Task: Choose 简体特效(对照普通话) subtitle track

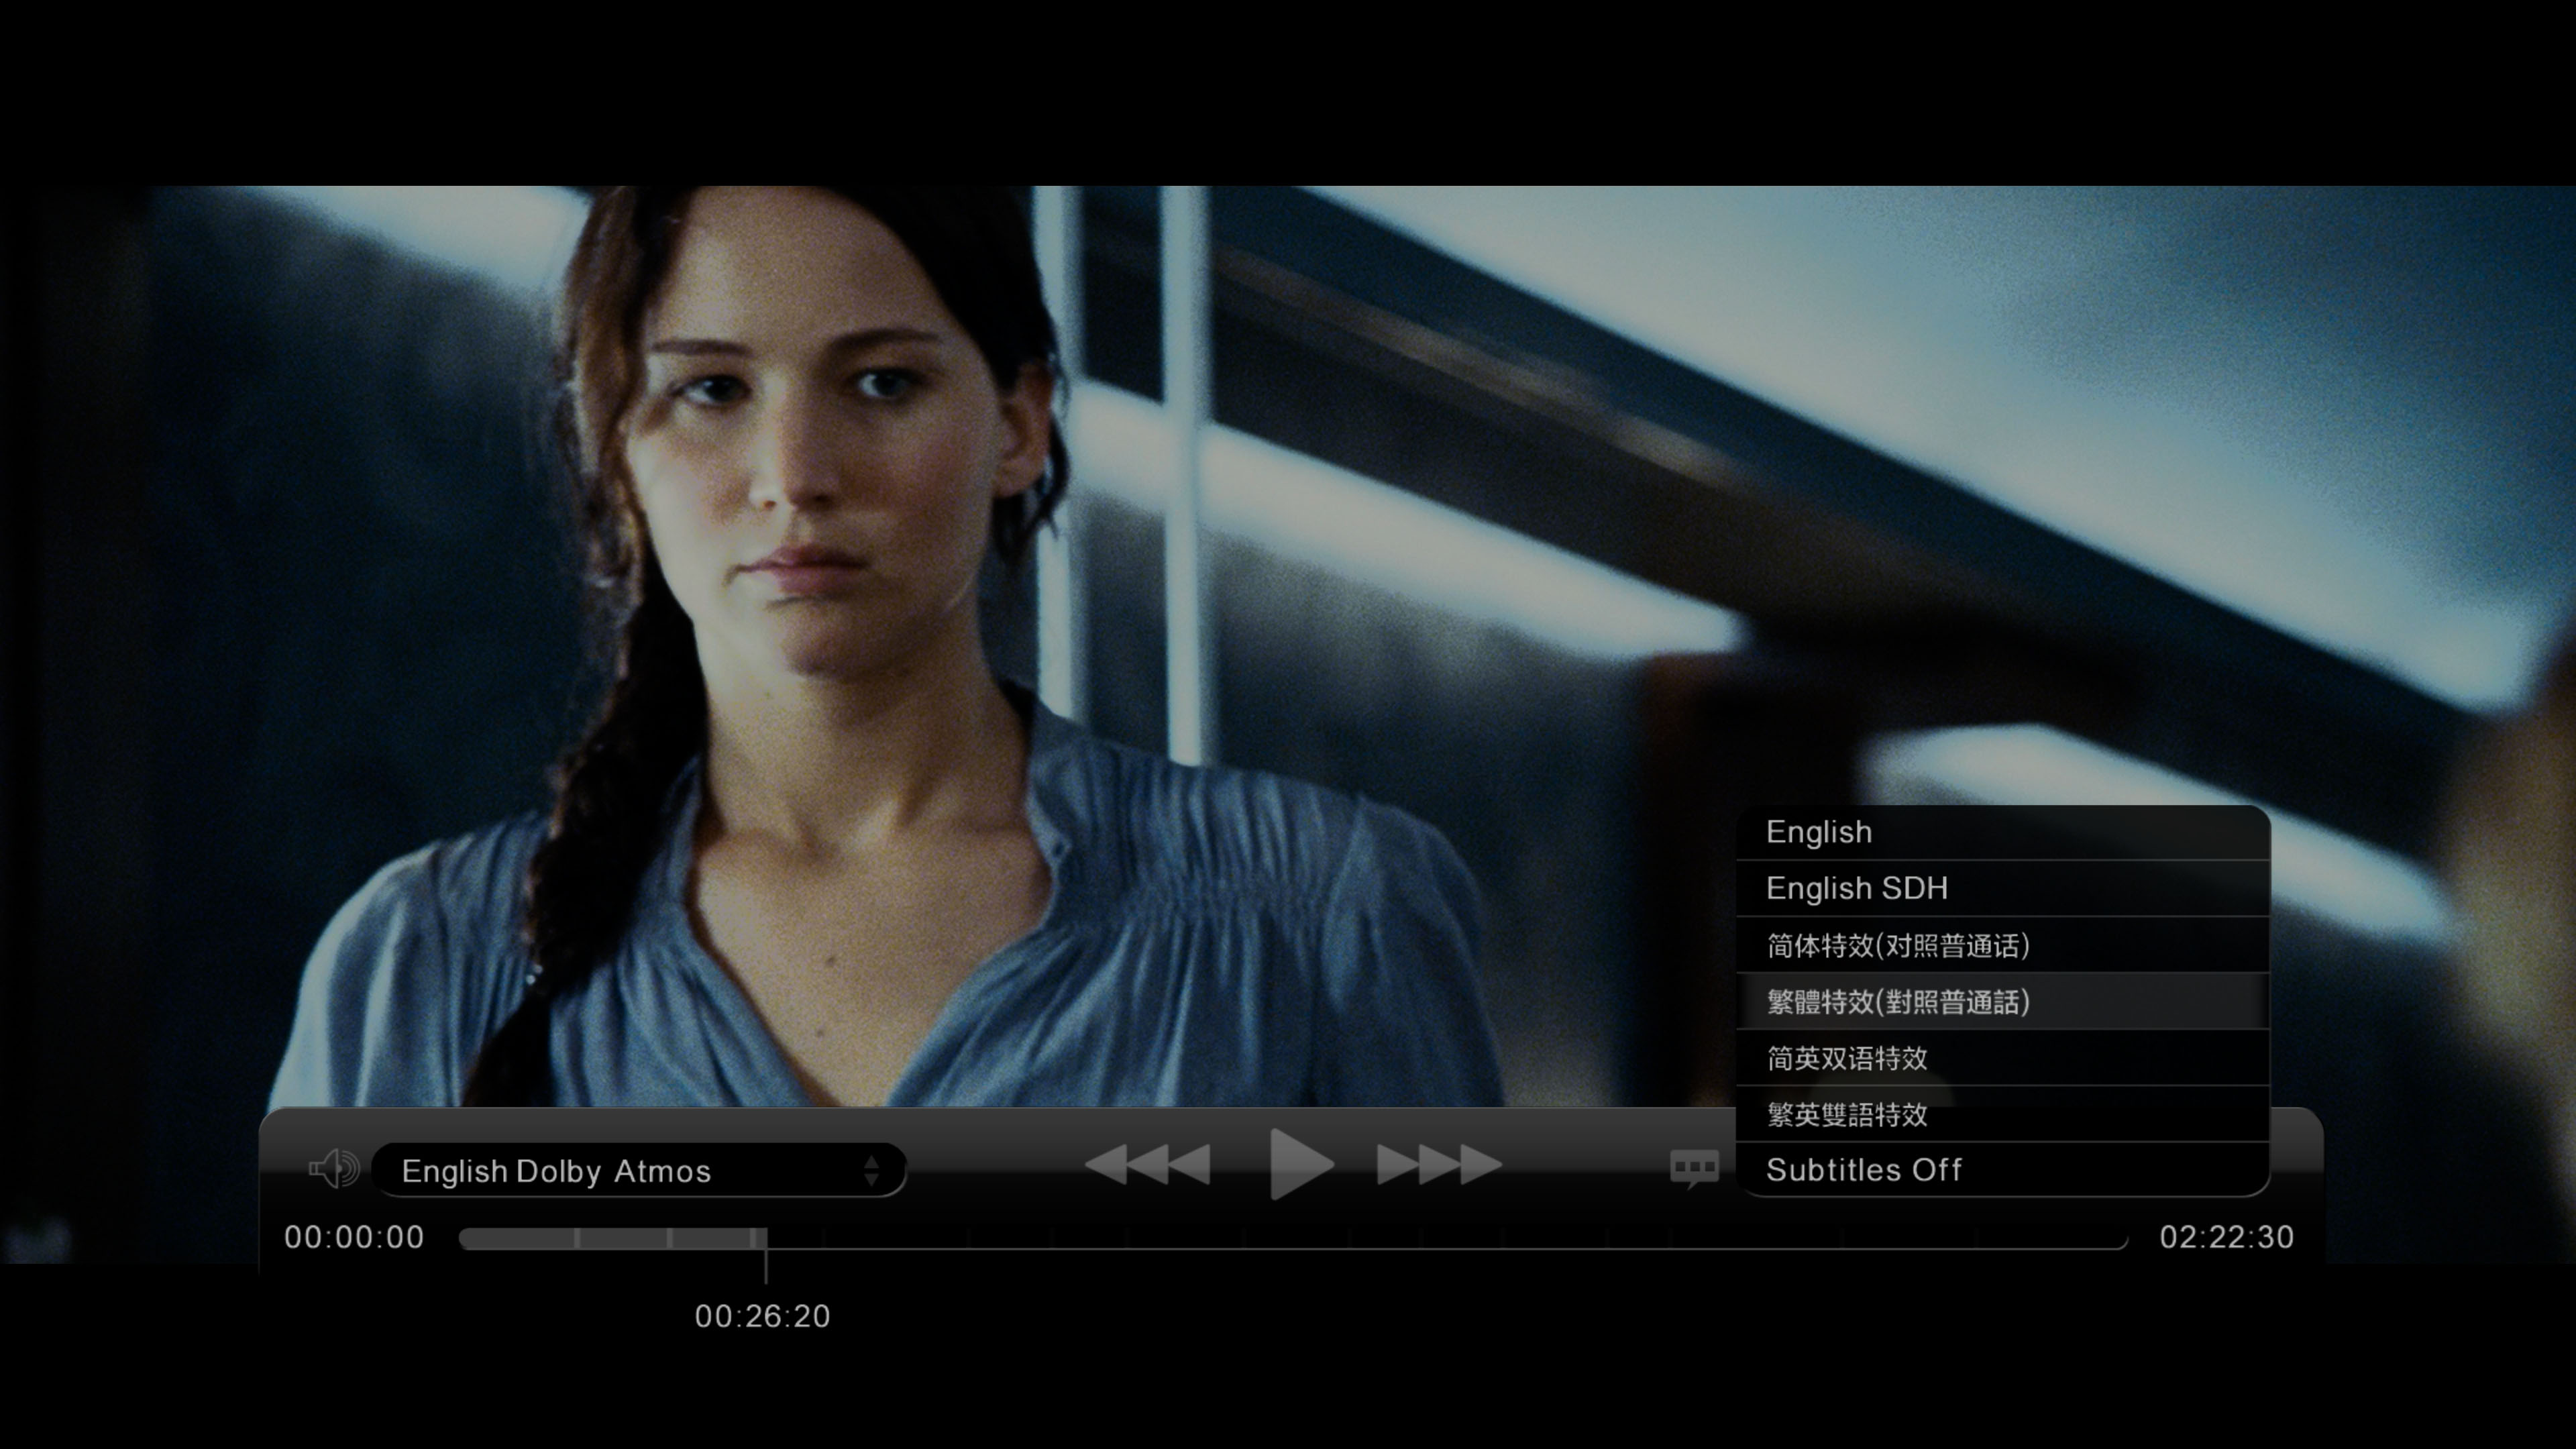Action: [2003, 945]
